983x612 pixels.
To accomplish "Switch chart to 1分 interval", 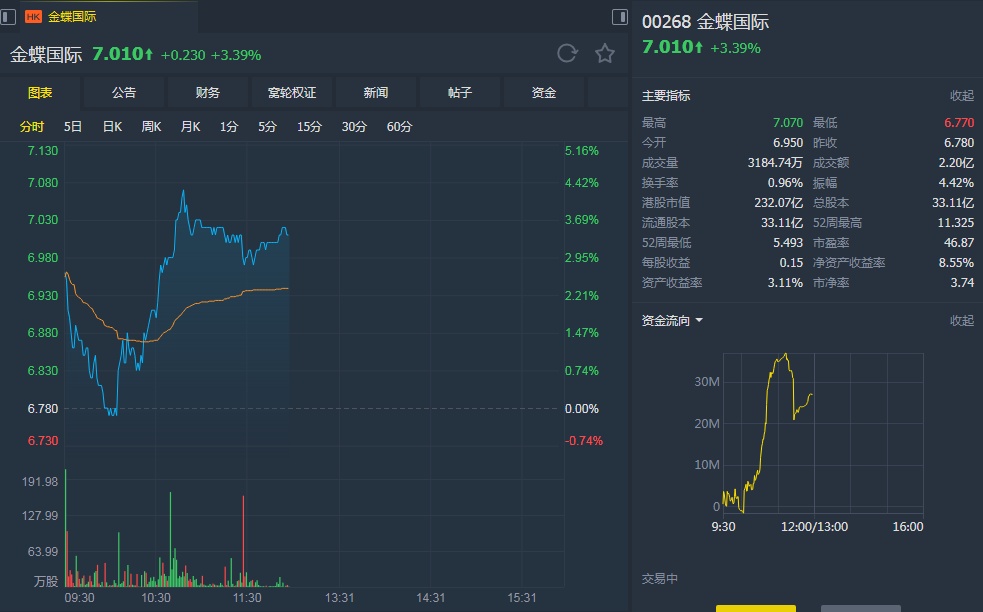I will point(229,127).
